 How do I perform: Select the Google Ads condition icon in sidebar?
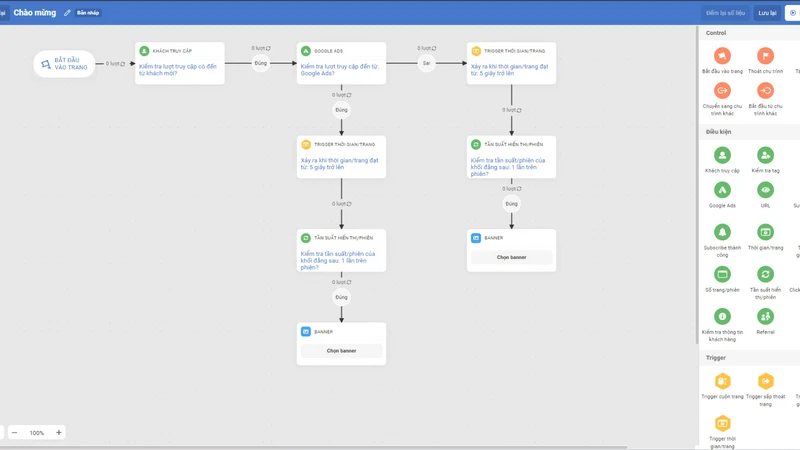point(722,190)
